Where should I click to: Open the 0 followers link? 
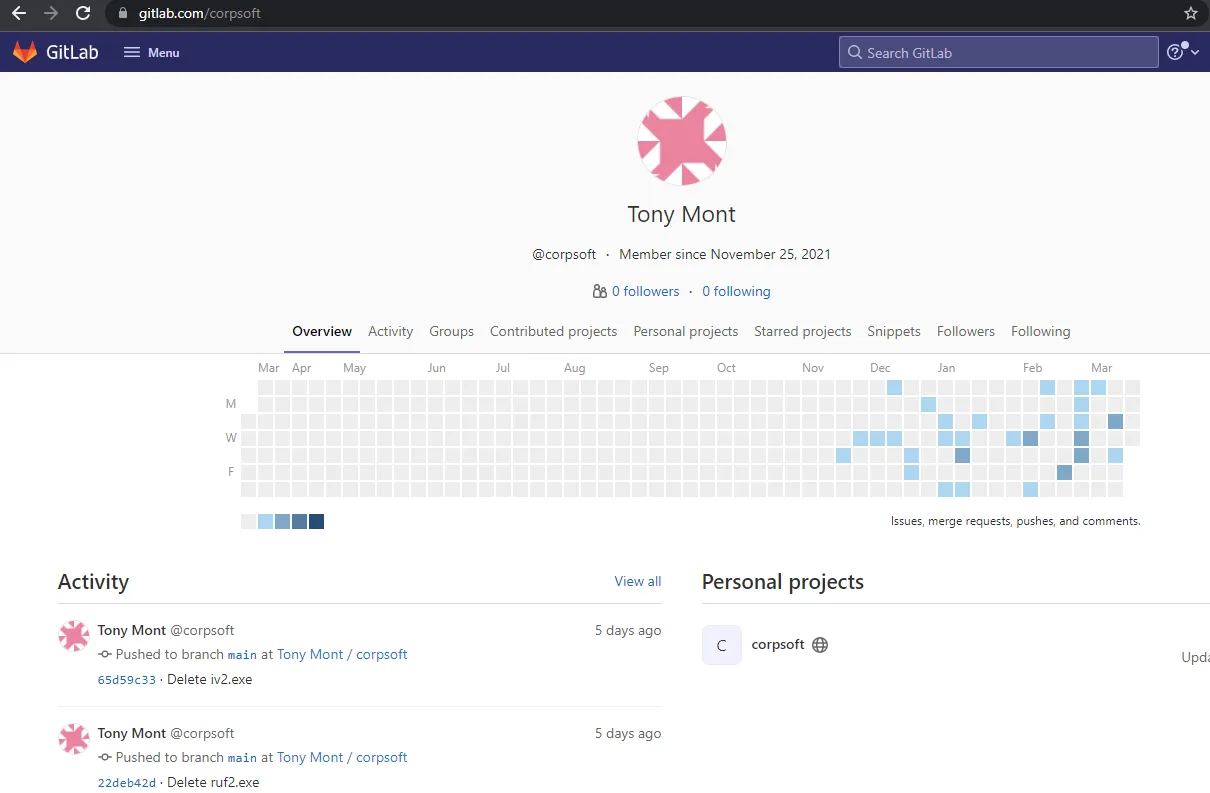[x=645, y=292]
